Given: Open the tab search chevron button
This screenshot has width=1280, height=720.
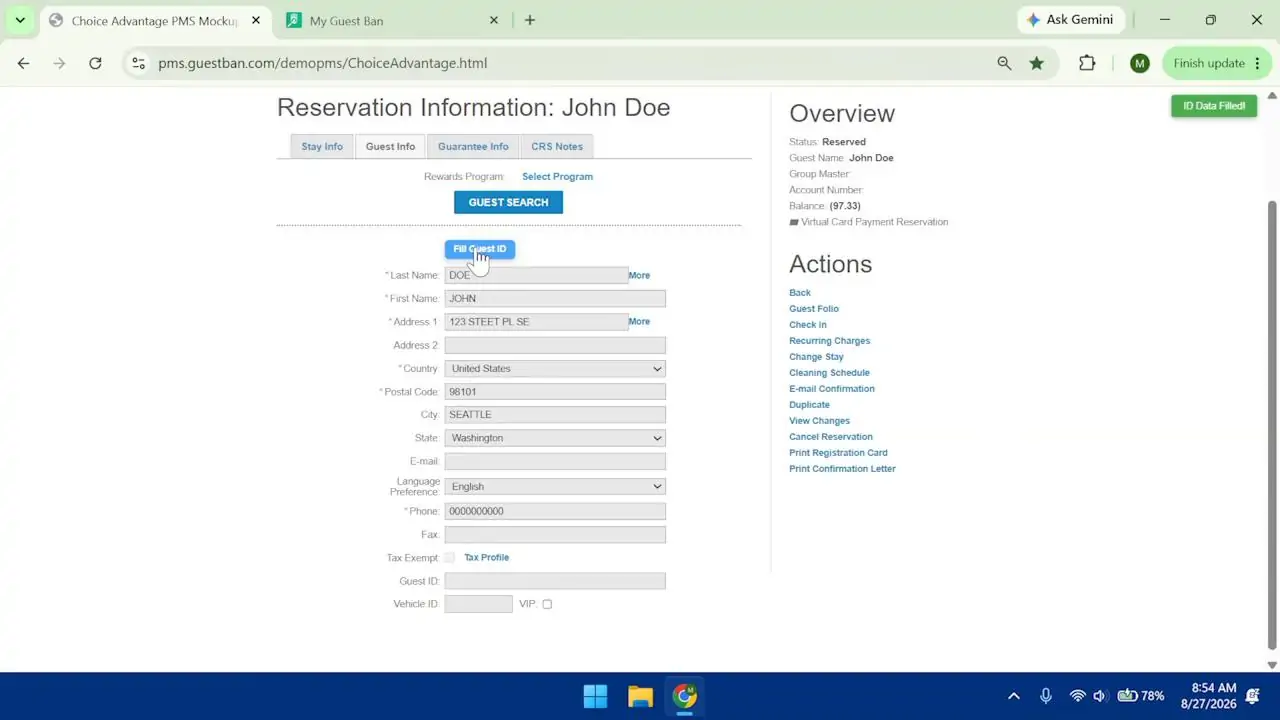Looking at the screenshot, I should coord(20,20).
